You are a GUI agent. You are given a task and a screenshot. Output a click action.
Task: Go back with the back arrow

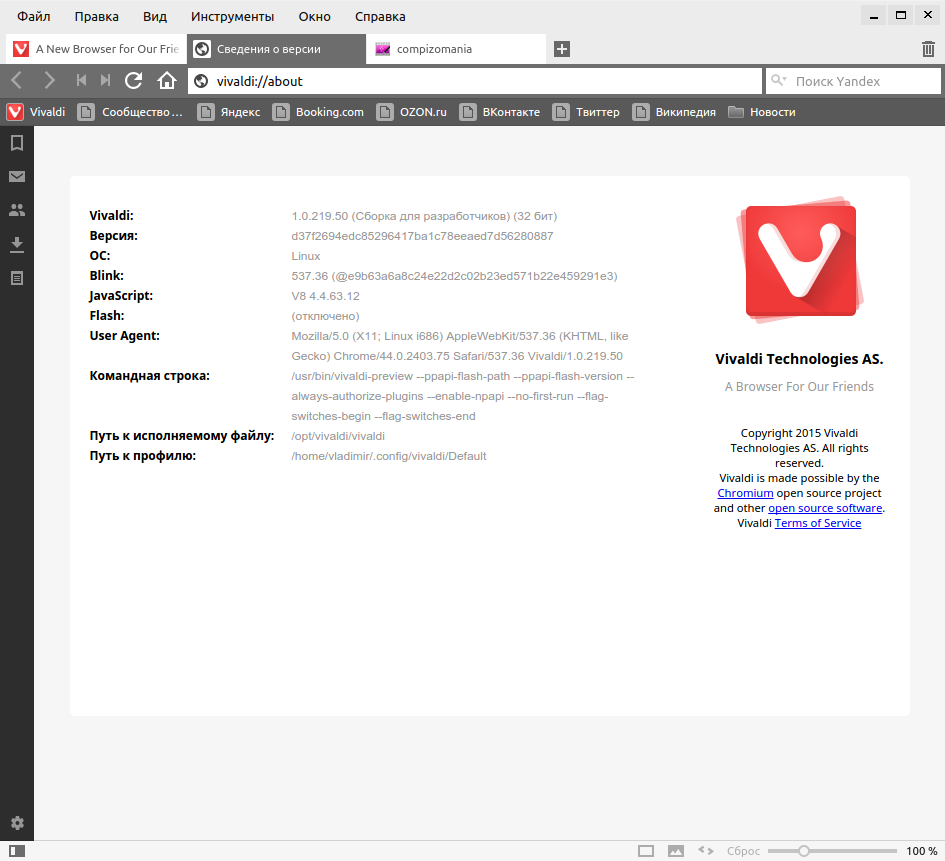click(x=17, y=80)
